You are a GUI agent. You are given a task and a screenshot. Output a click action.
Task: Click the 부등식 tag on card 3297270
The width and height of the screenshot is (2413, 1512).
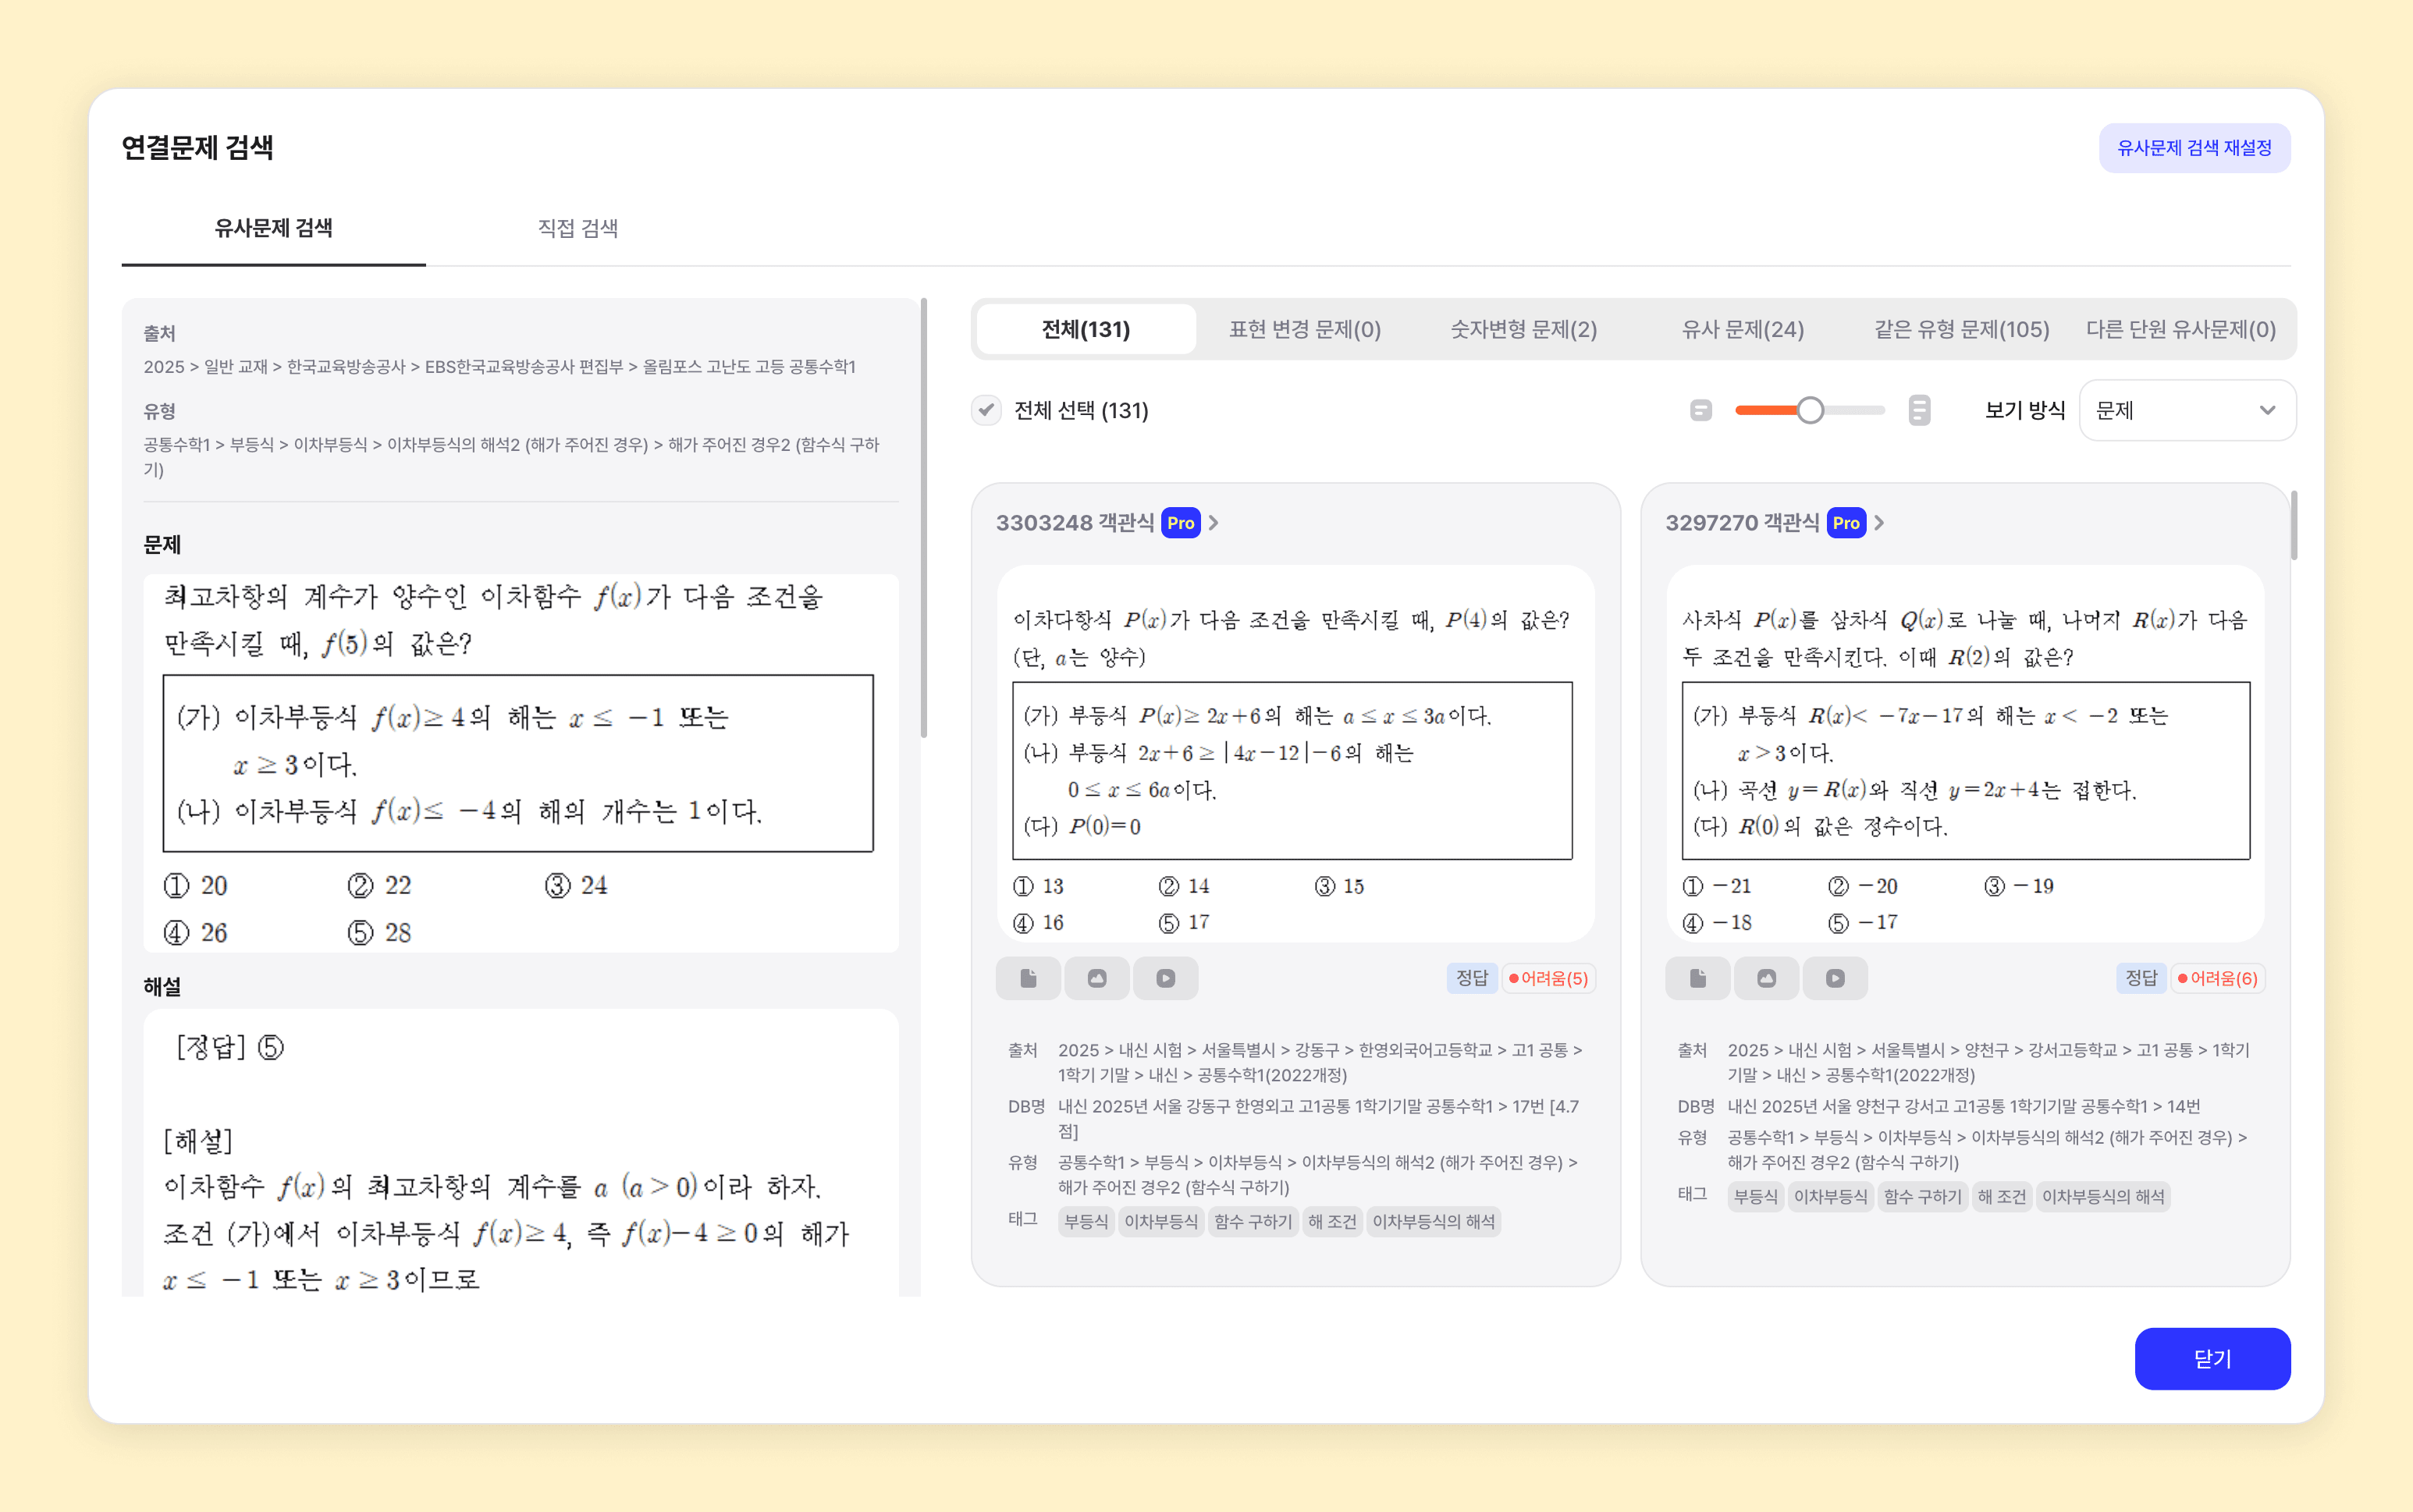click(1756, 1197)
